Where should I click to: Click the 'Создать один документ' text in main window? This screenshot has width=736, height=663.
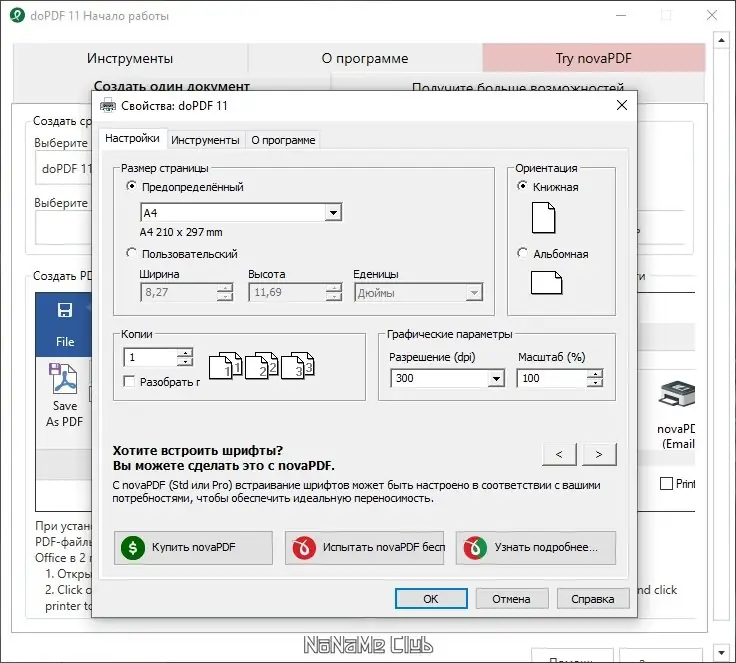(x=171, y=86)
